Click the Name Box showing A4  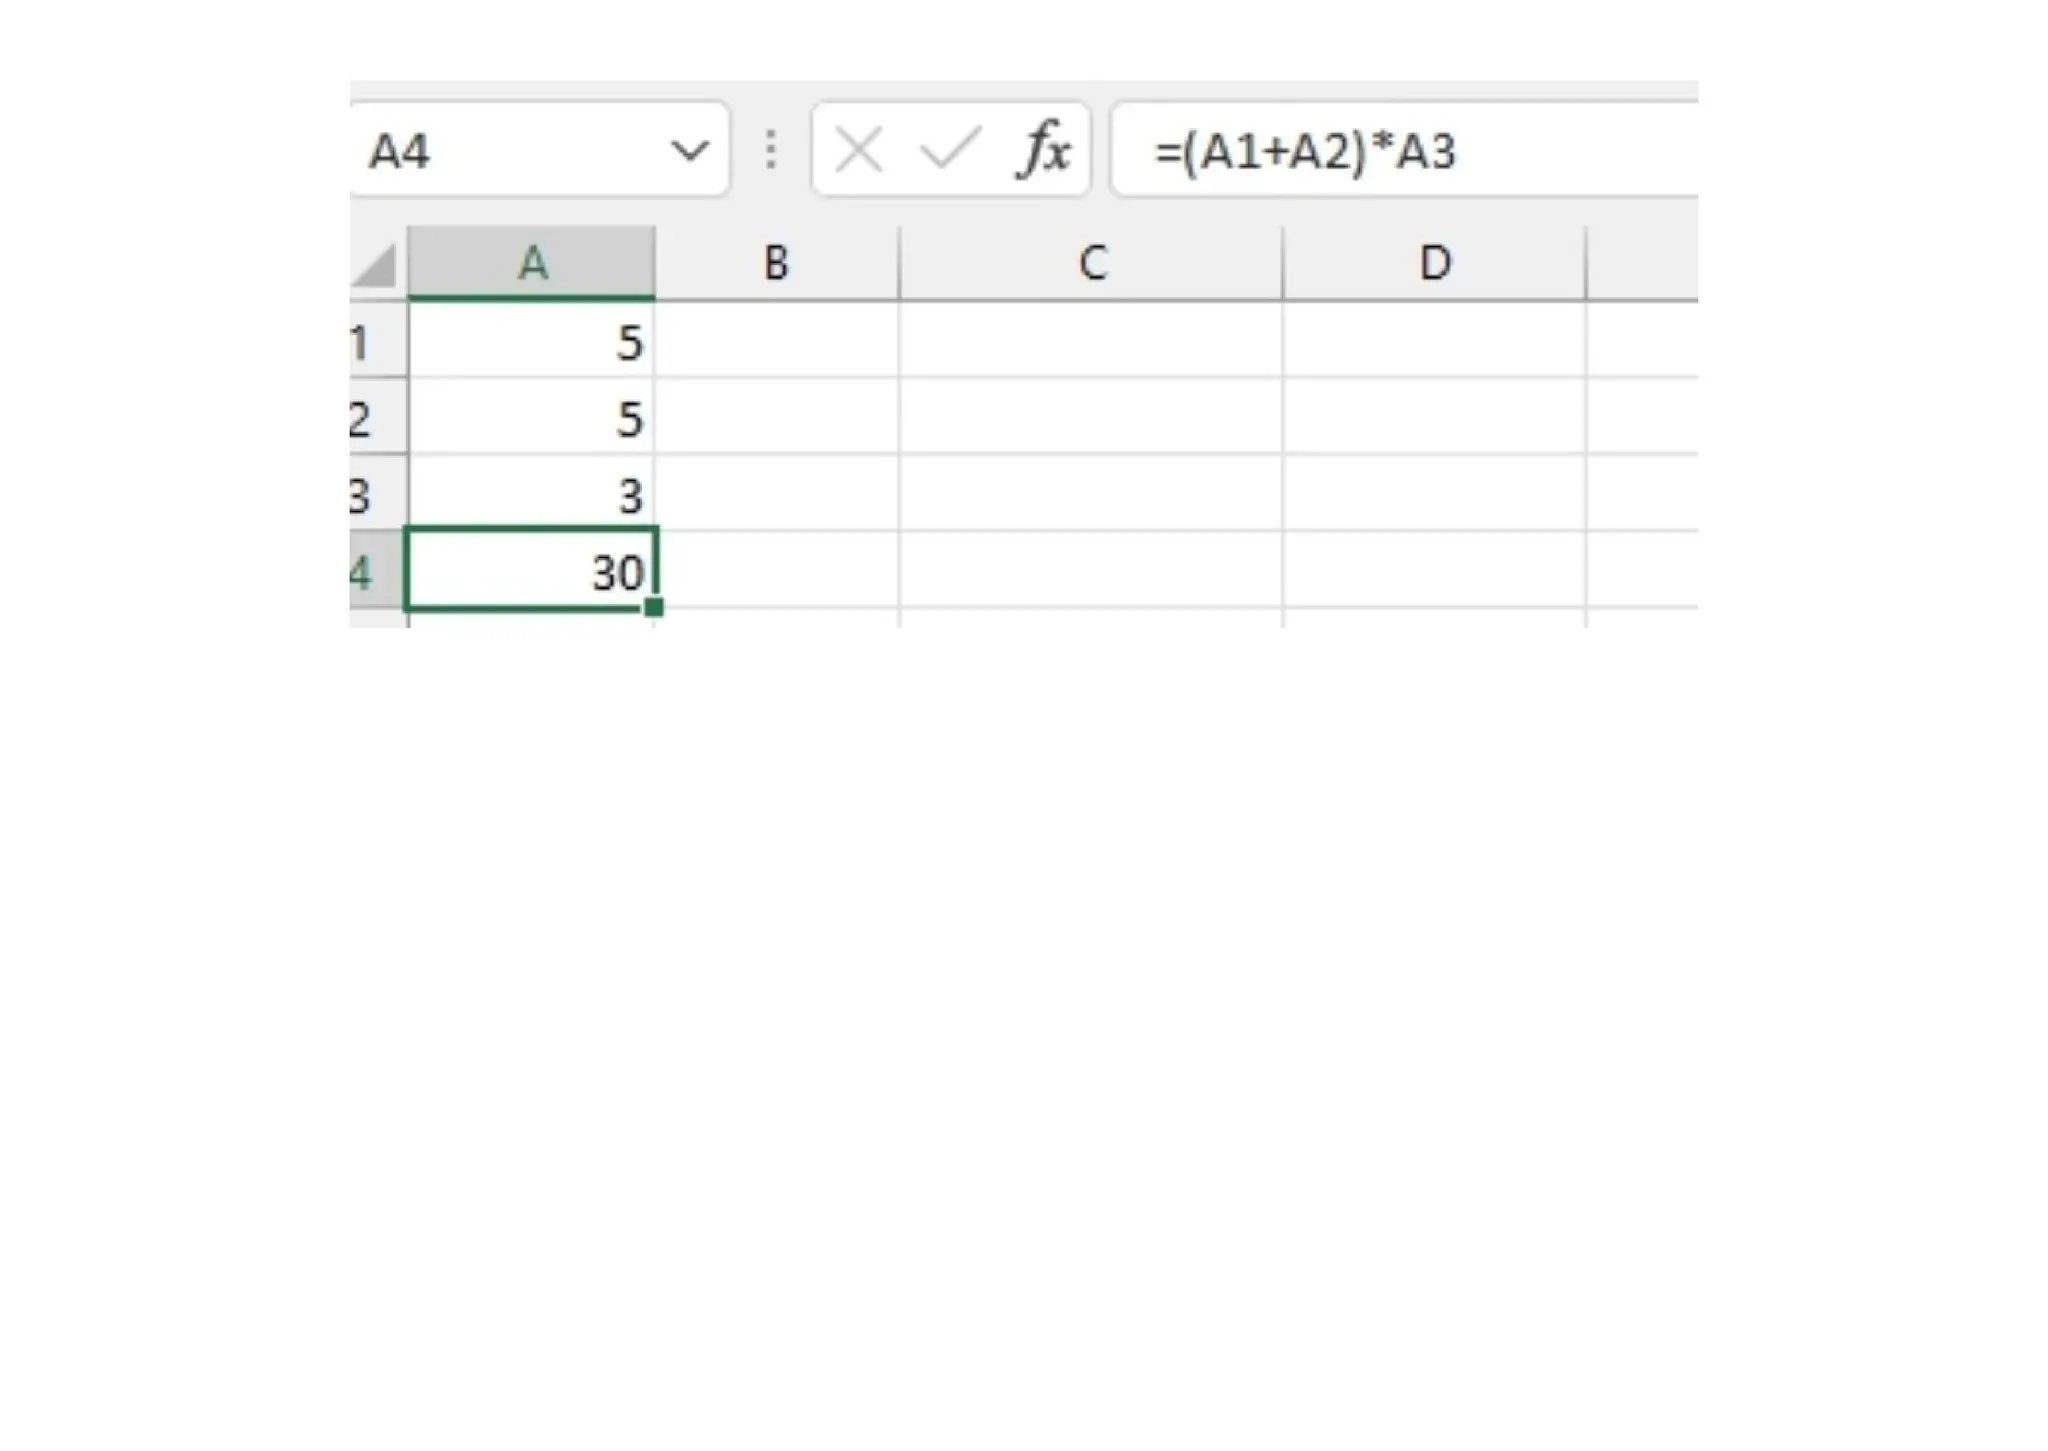(x=539, y=150)
